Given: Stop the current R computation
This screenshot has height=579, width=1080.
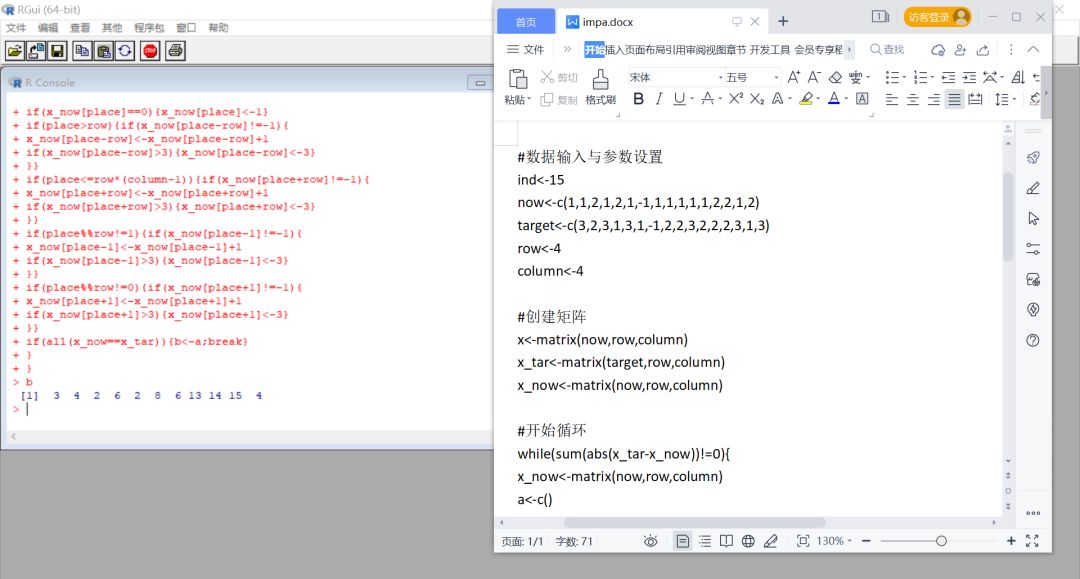Looking at the screenshot, I should 150,51.
